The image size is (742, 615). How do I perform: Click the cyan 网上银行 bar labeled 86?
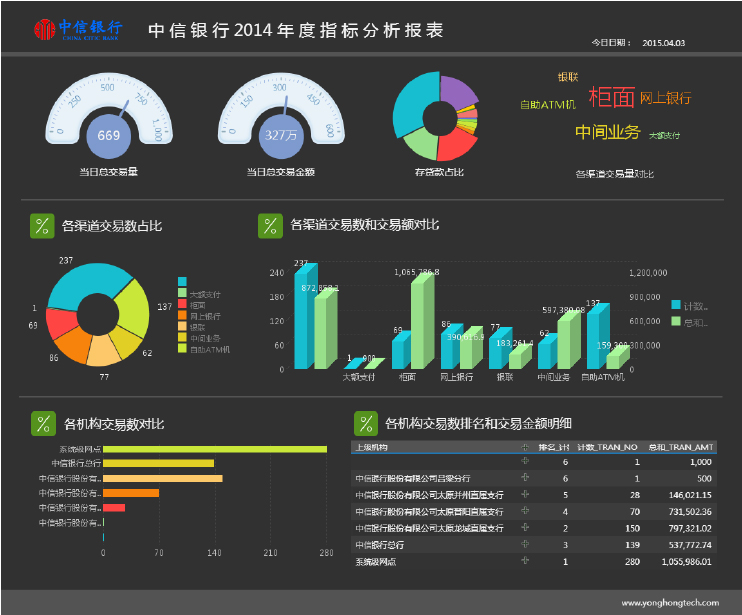click(451, 348)
